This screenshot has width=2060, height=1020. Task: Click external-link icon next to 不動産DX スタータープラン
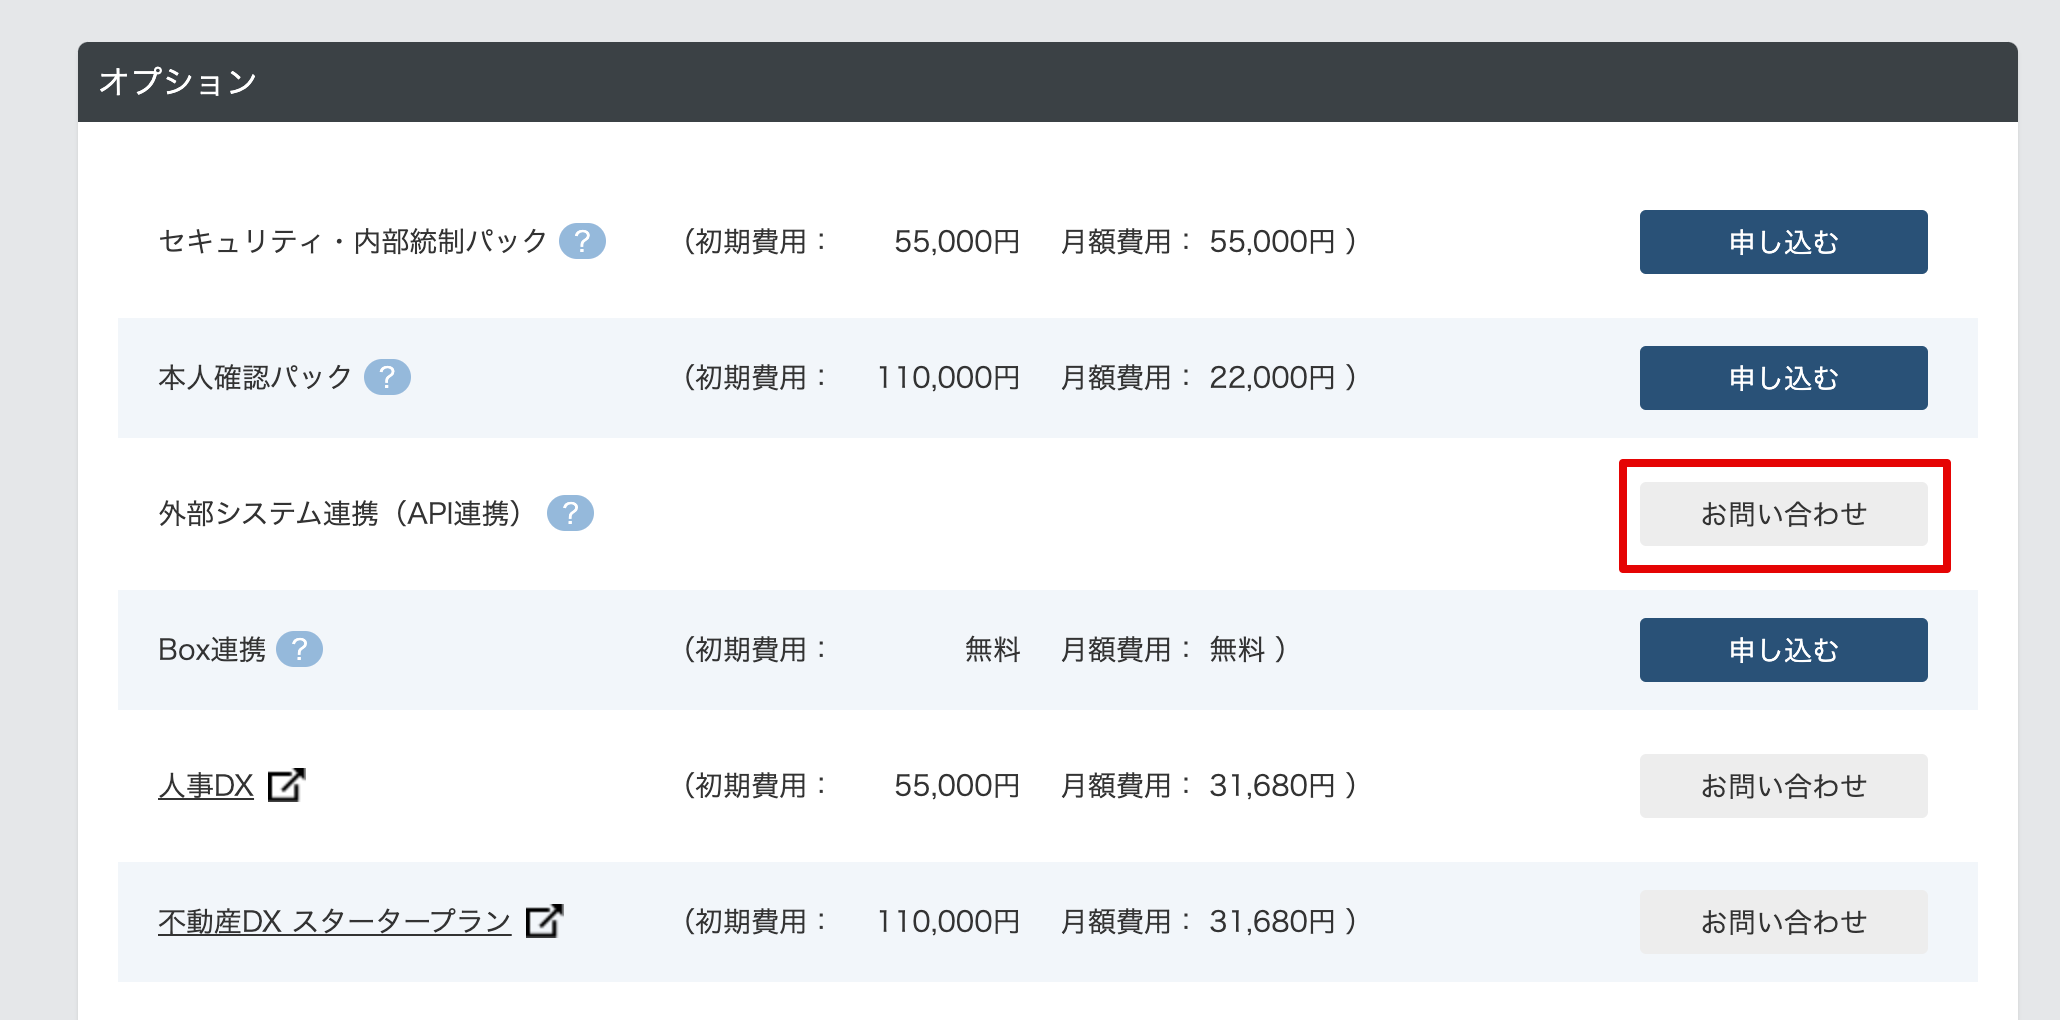click(x=544, y=921)
